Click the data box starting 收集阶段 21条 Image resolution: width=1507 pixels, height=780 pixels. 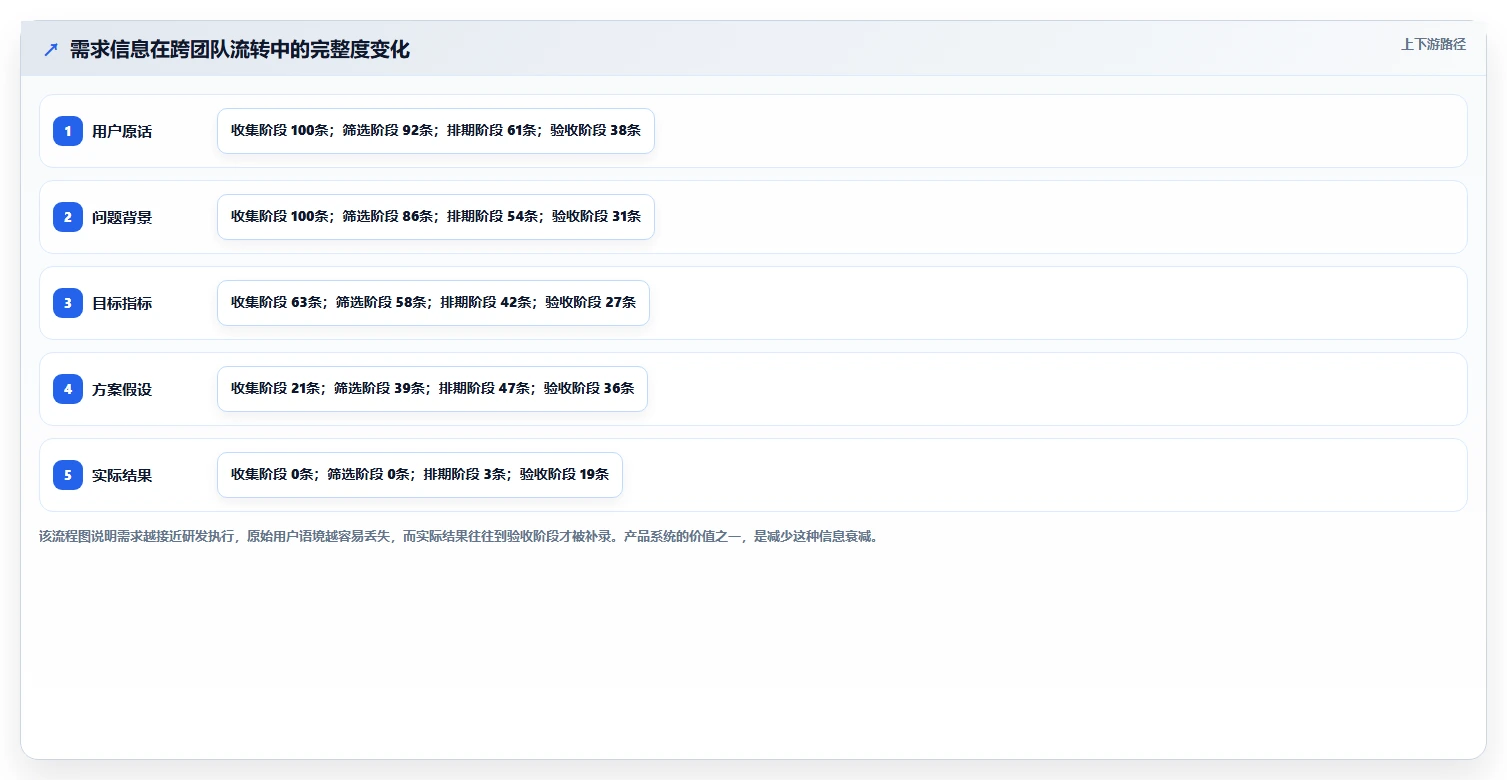pyautogui.click(x=432, y=389)
